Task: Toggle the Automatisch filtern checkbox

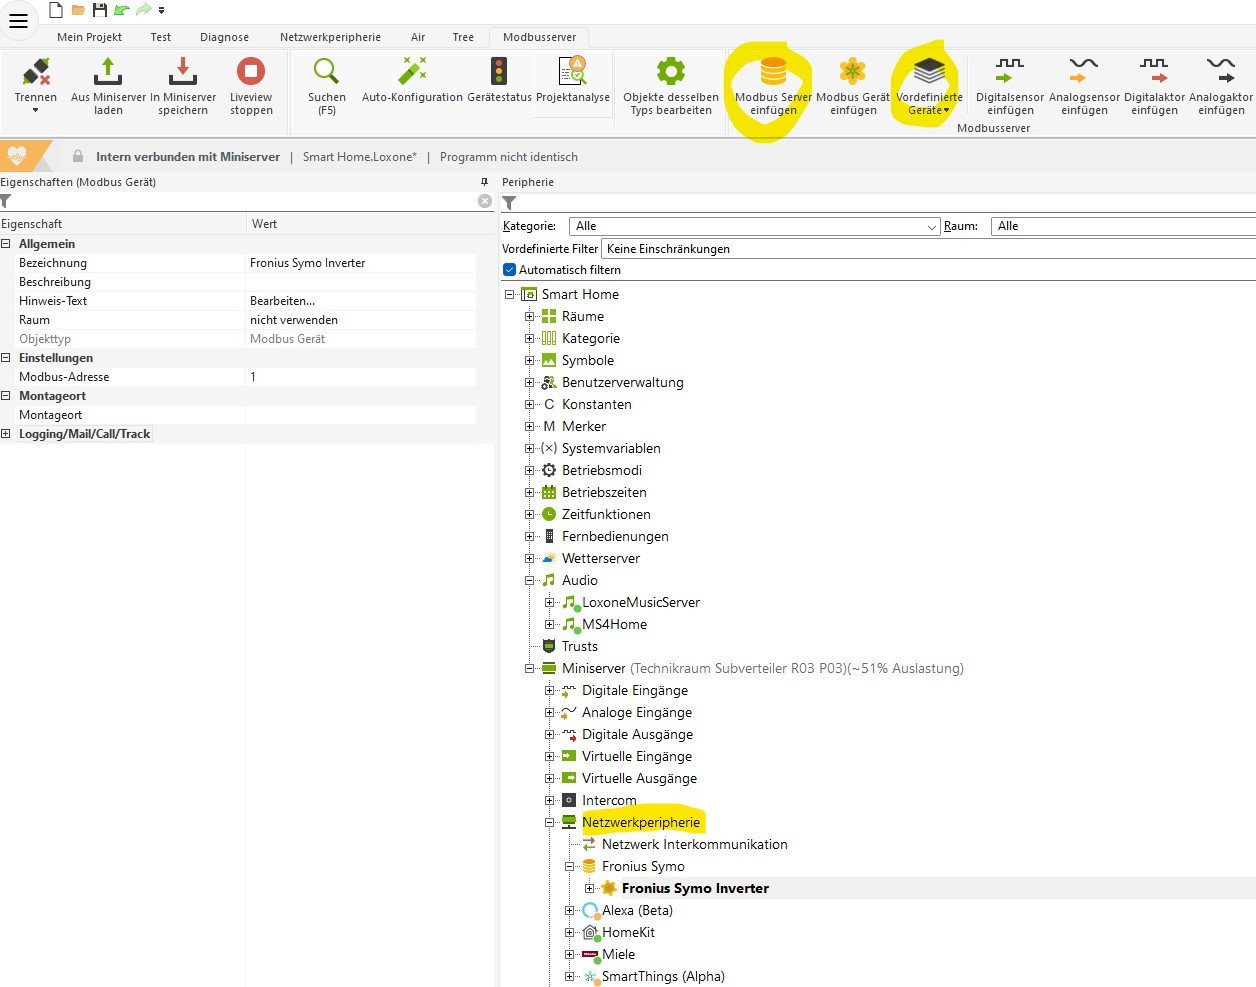Action: pos(509,270)
